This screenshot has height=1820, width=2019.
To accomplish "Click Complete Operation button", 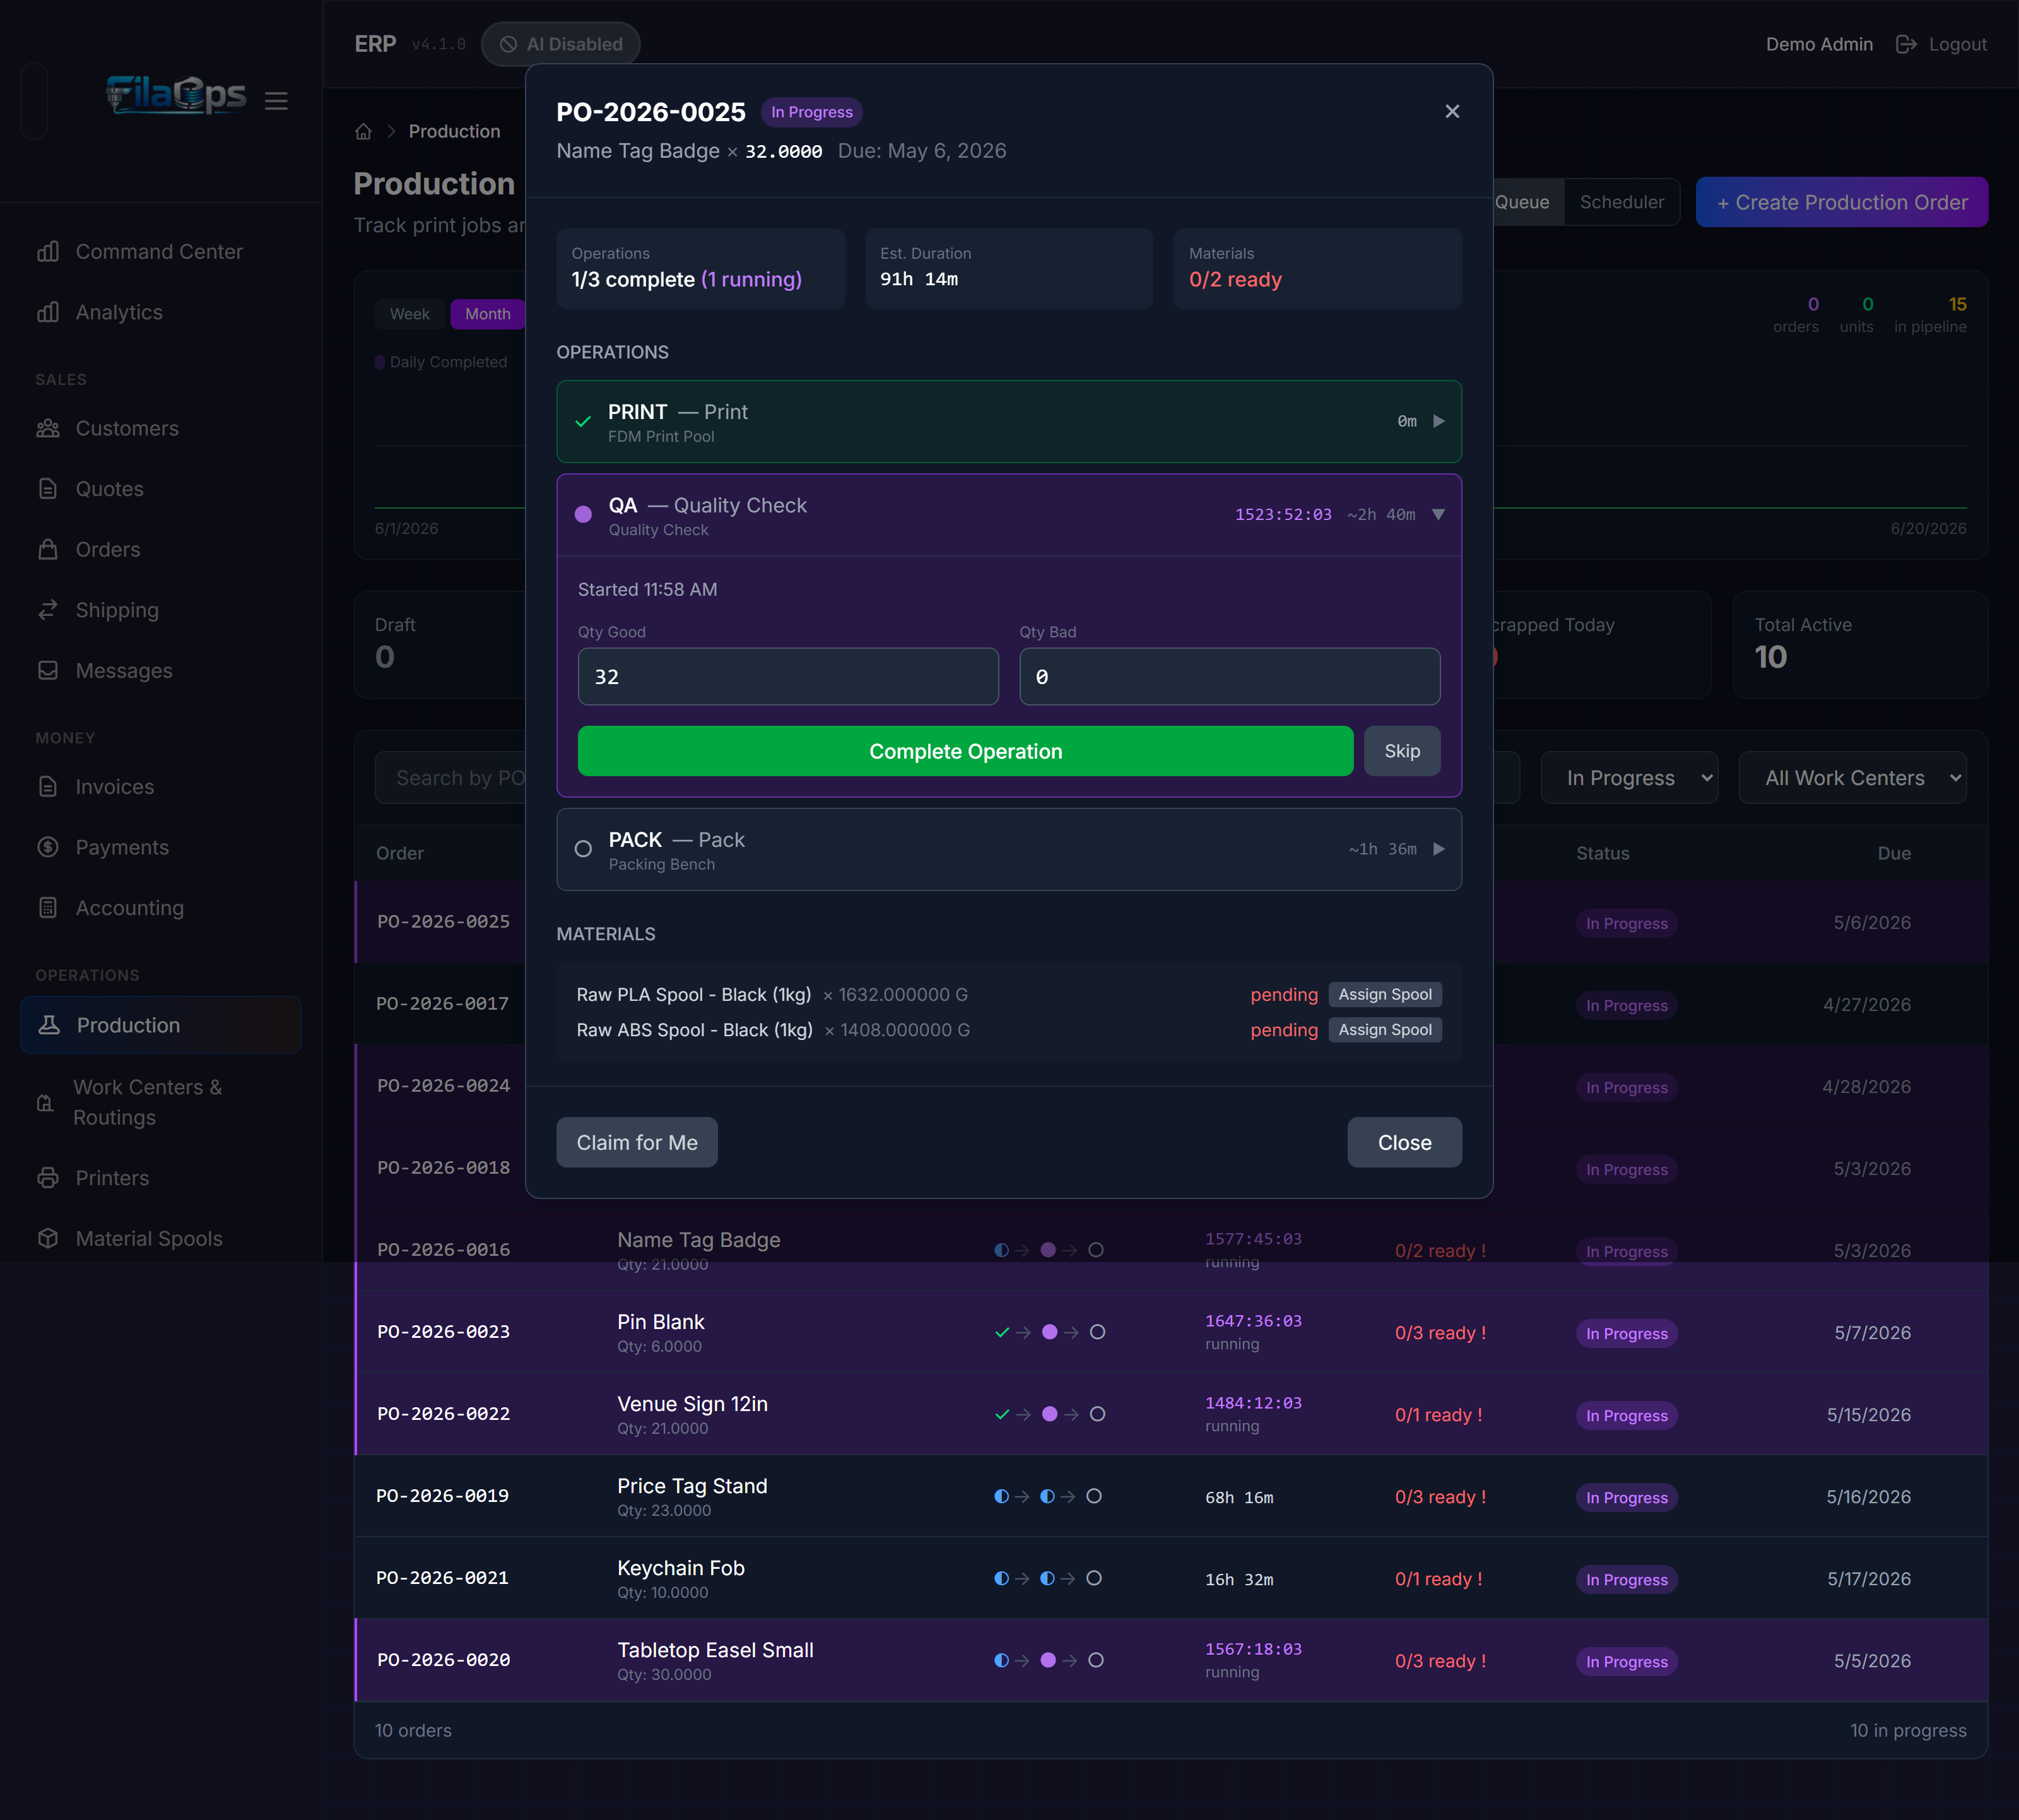I will point(965,751).
